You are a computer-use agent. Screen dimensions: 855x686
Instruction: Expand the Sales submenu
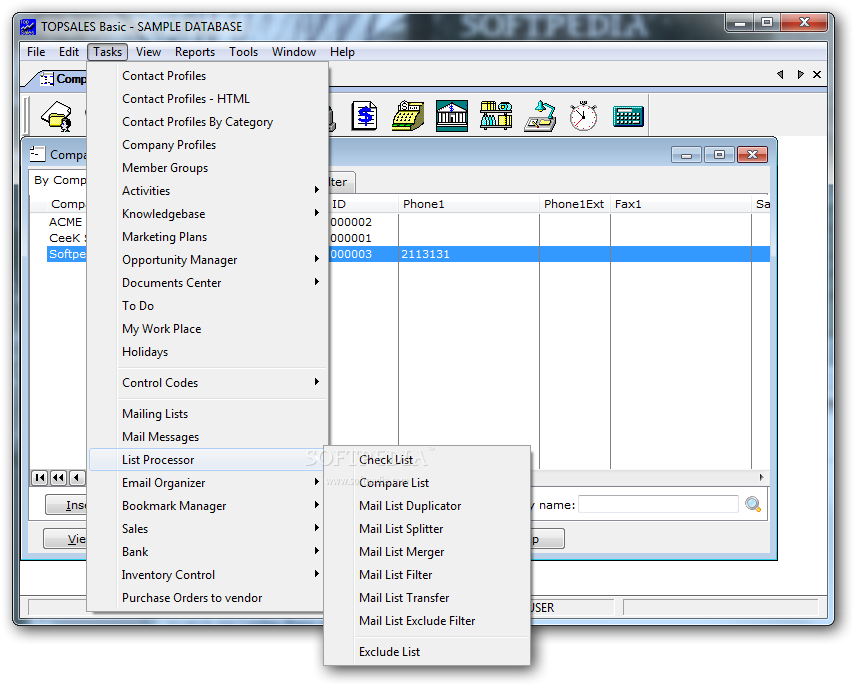208,528
